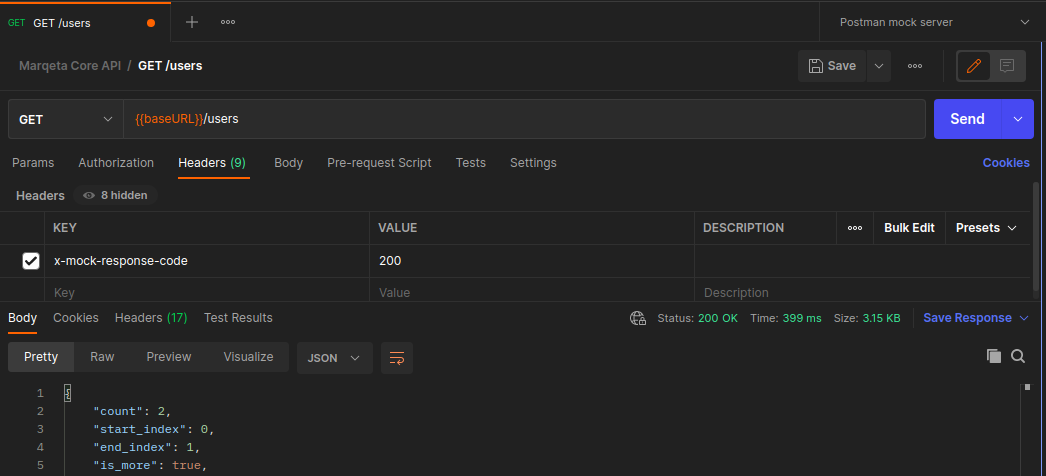Click the network globe icon beside Status
Screen dimensions: 1046x476
coord(638,318)
